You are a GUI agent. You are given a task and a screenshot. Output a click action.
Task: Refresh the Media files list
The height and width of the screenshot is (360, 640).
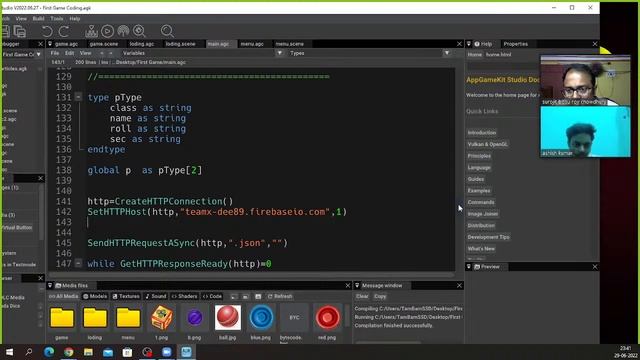(280, 296)
